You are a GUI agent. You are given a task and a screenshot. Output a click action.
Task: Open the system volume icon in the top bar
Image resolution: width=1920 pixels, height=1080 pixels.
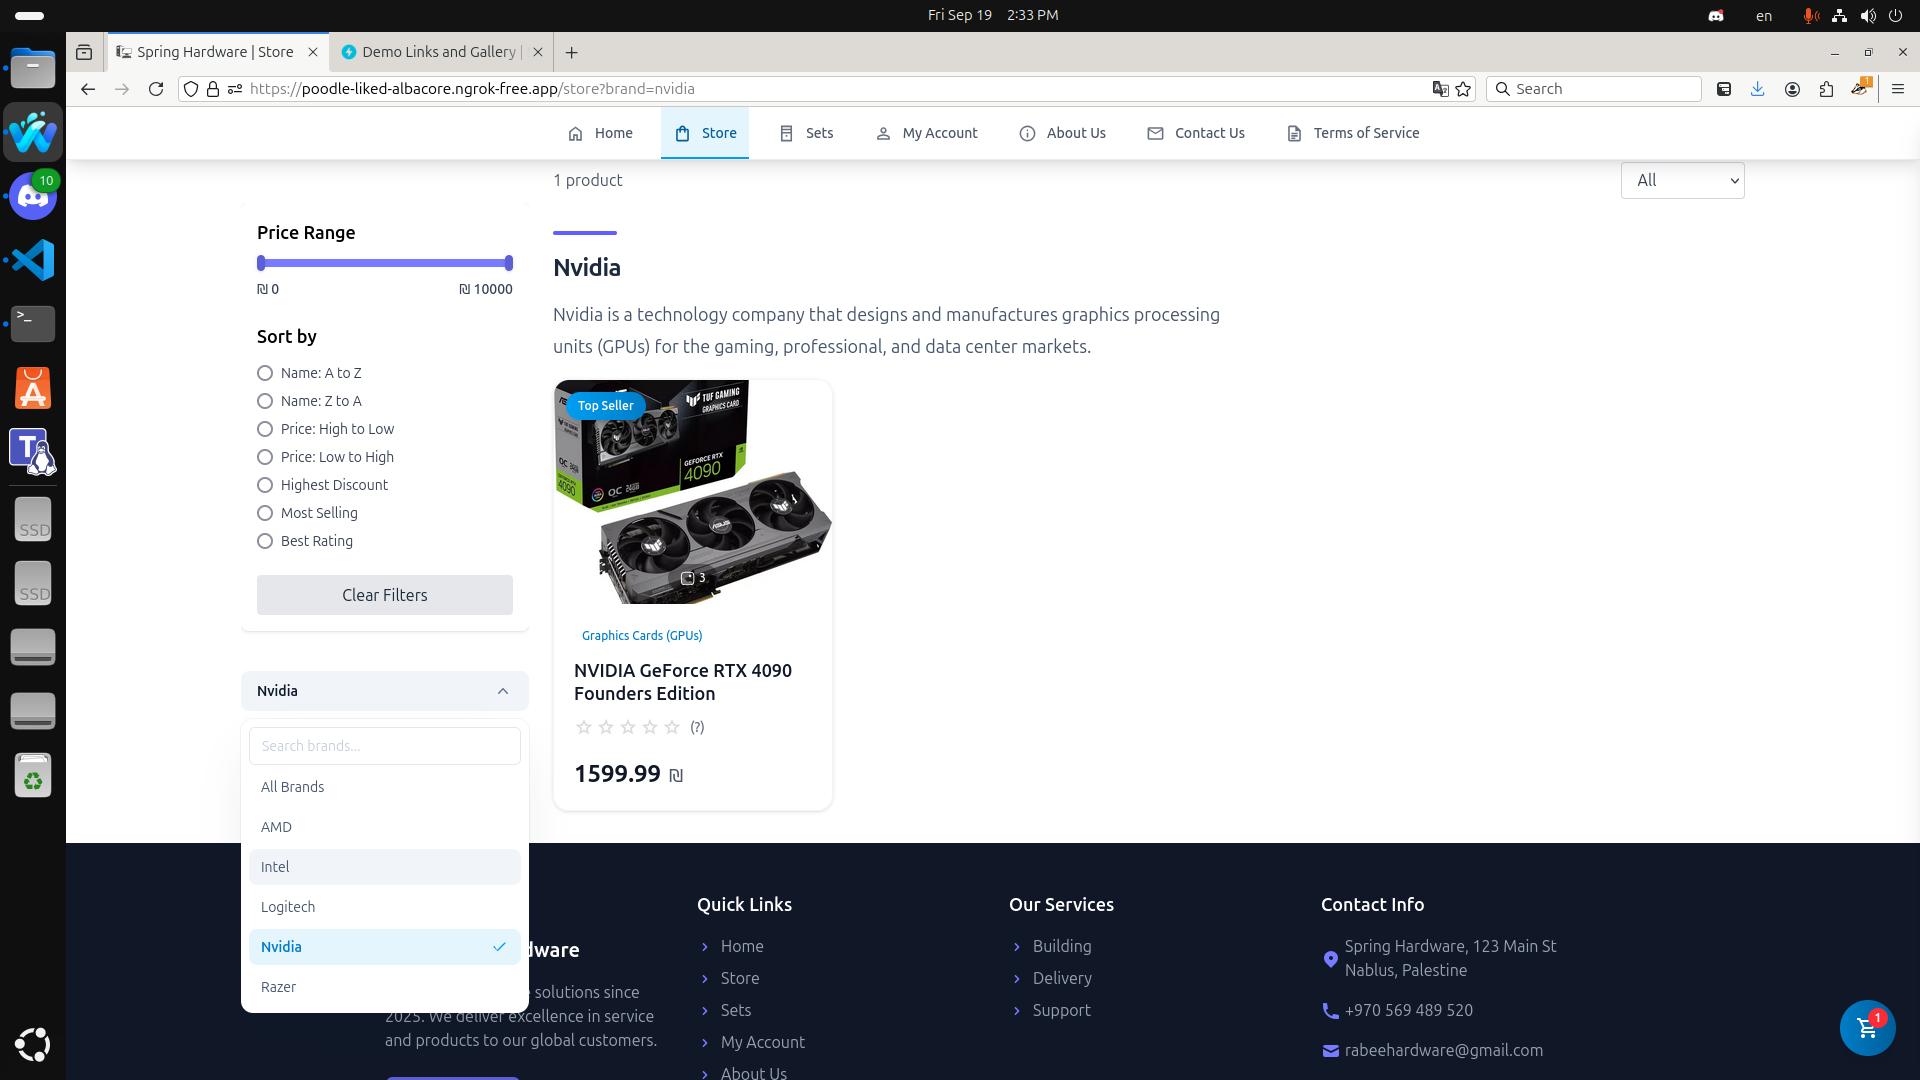1868,15
